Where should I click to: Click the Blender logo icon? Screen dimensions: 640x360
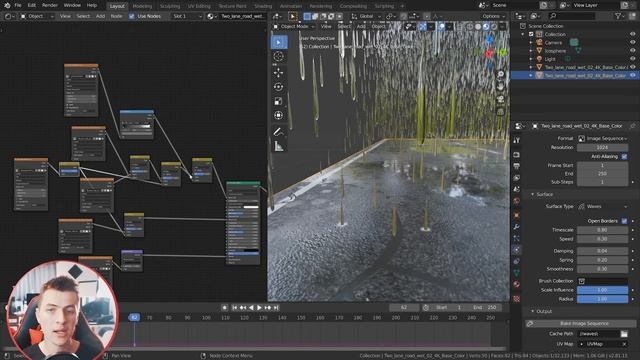tap(7, 5)
